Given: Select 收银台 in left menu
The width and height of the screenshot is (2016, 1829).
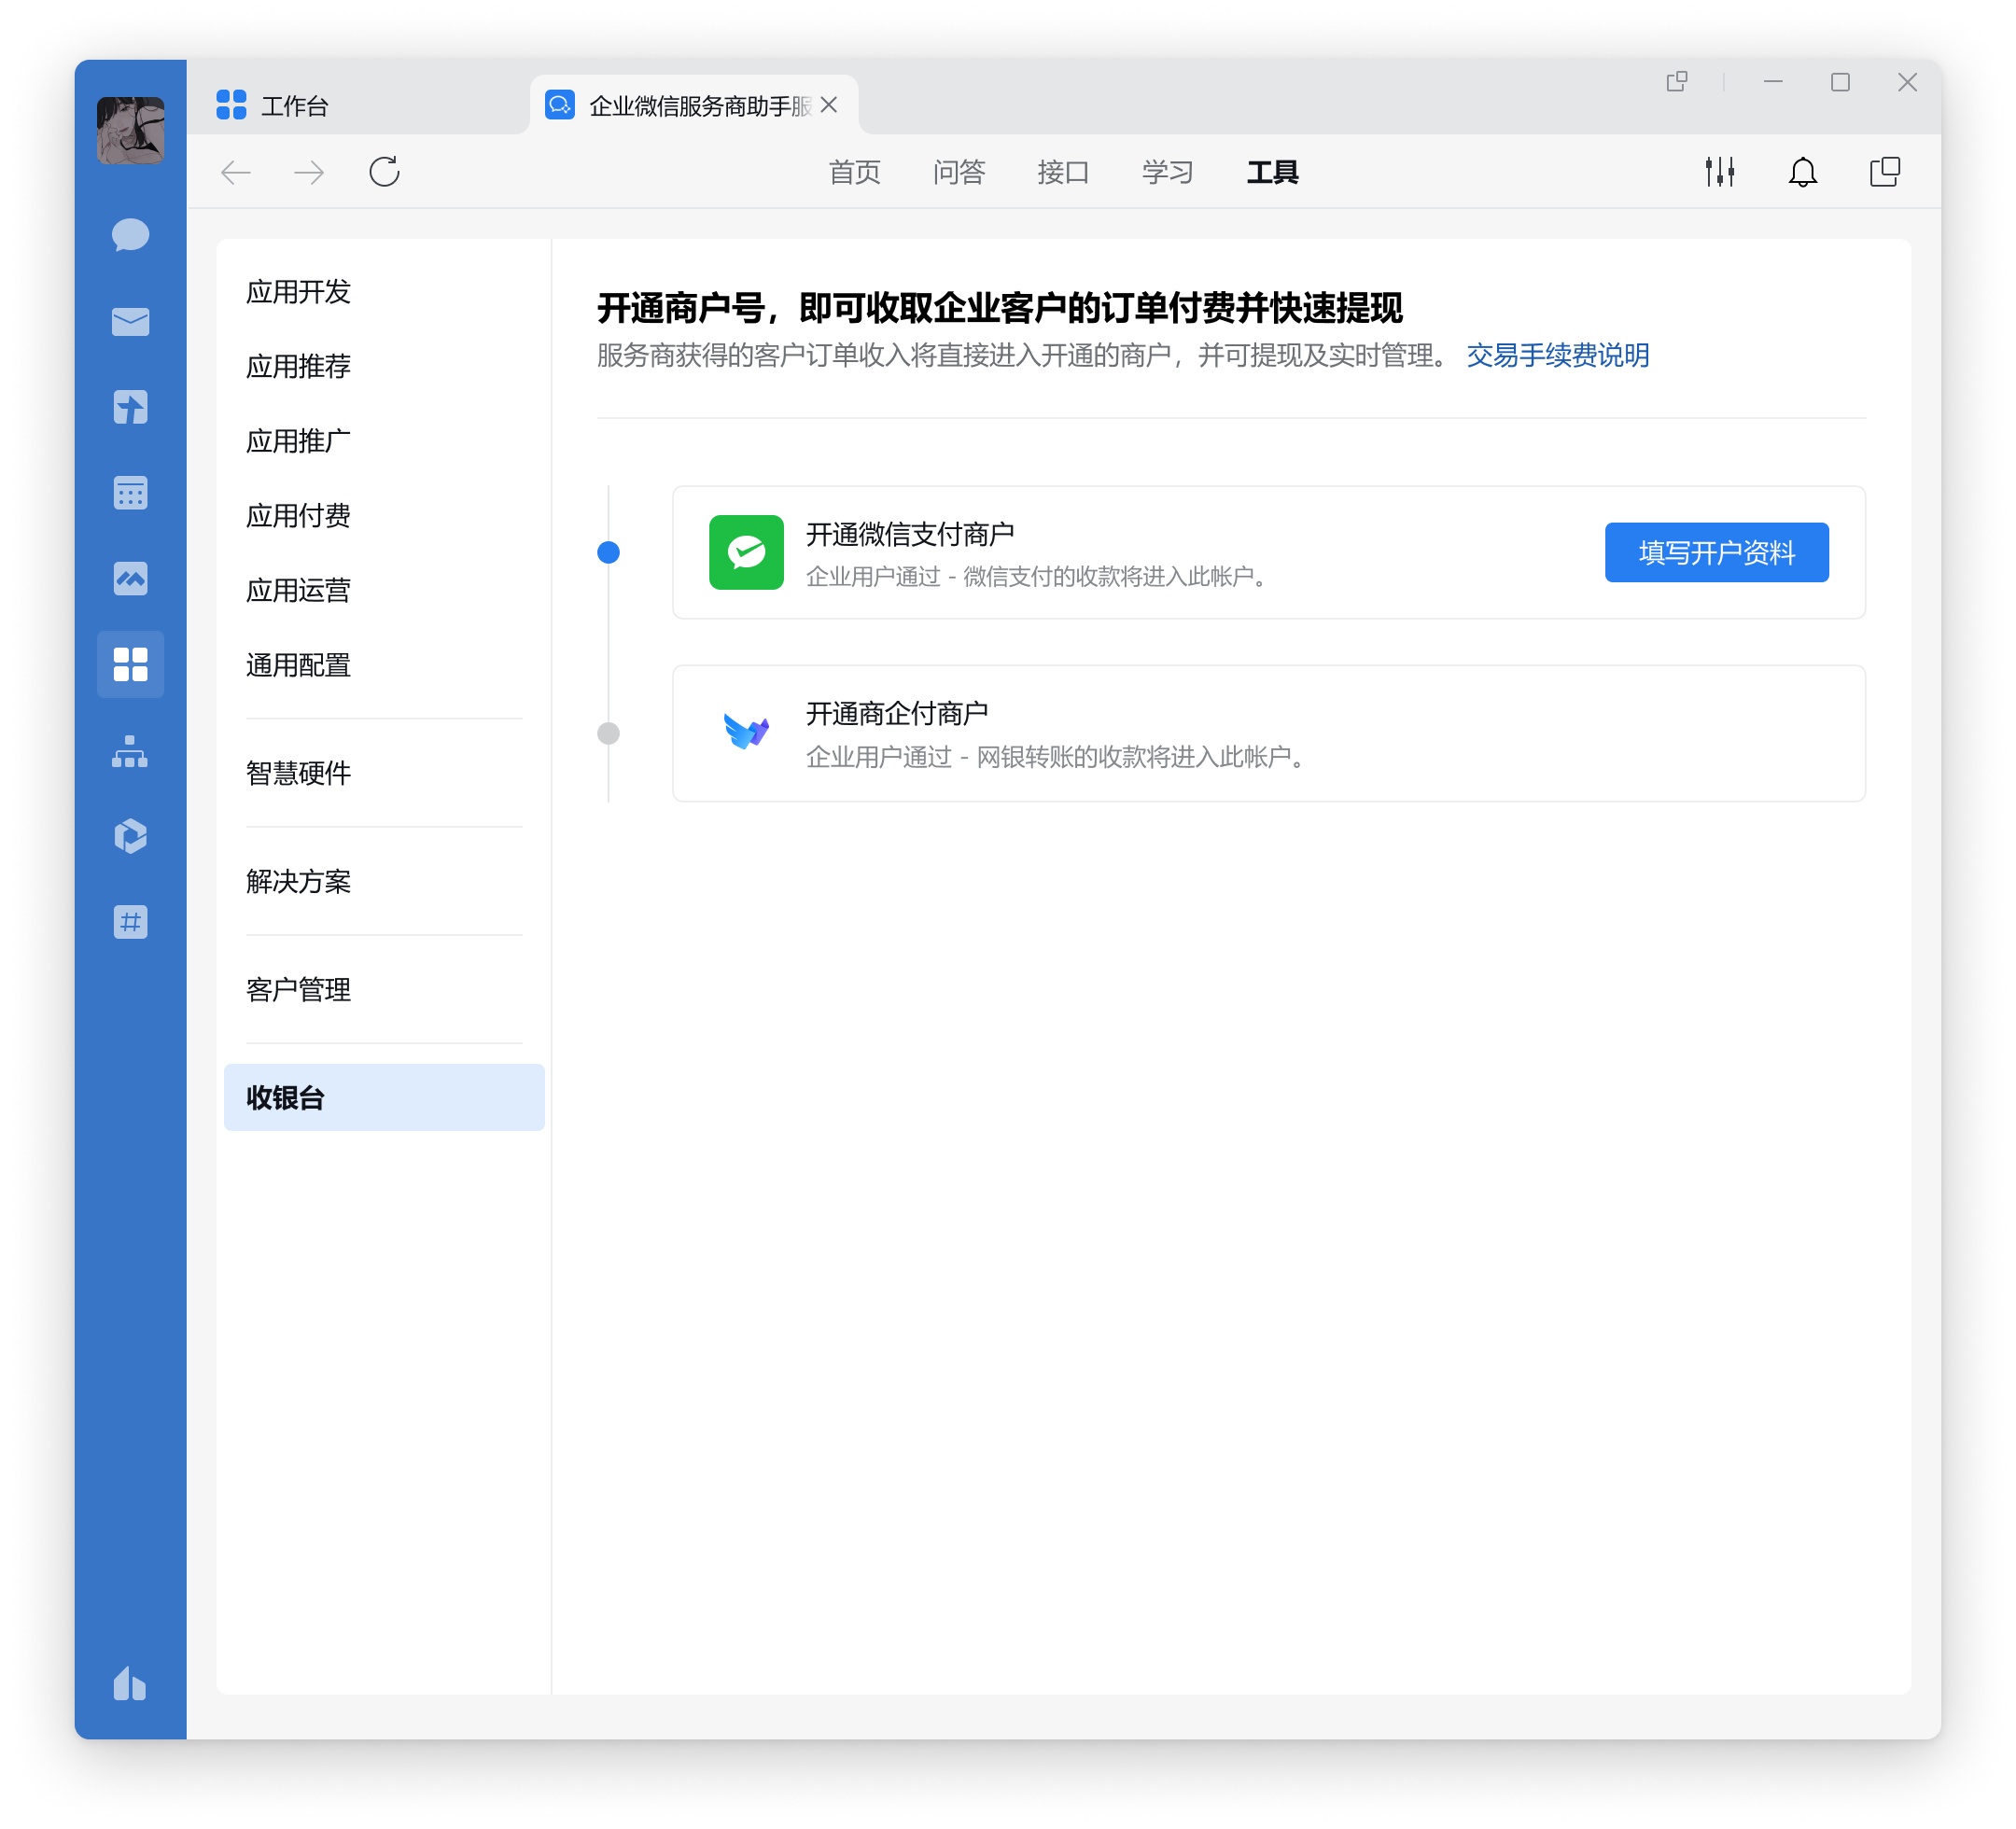Looking at the screenshot, I should click(384, 1098).
